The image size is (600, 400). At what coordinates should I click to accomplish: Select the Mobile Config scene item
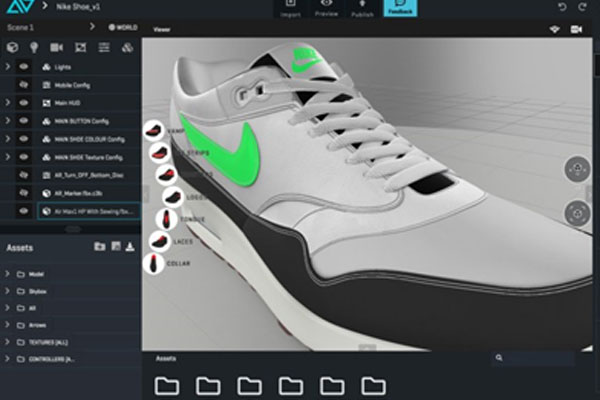click(x=65, y=84)
